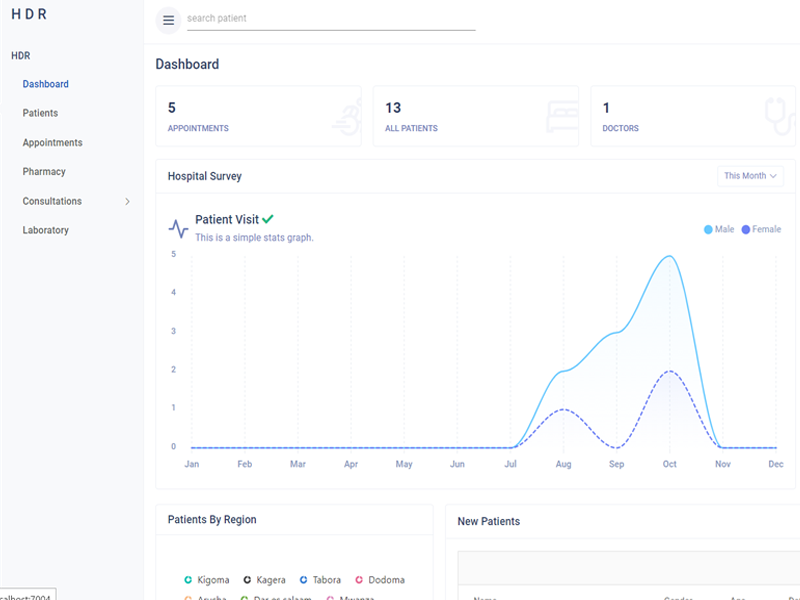Select Laboratory in the sidebar
The height and width of the screenshot is (600, 800).
click(45, 231)
